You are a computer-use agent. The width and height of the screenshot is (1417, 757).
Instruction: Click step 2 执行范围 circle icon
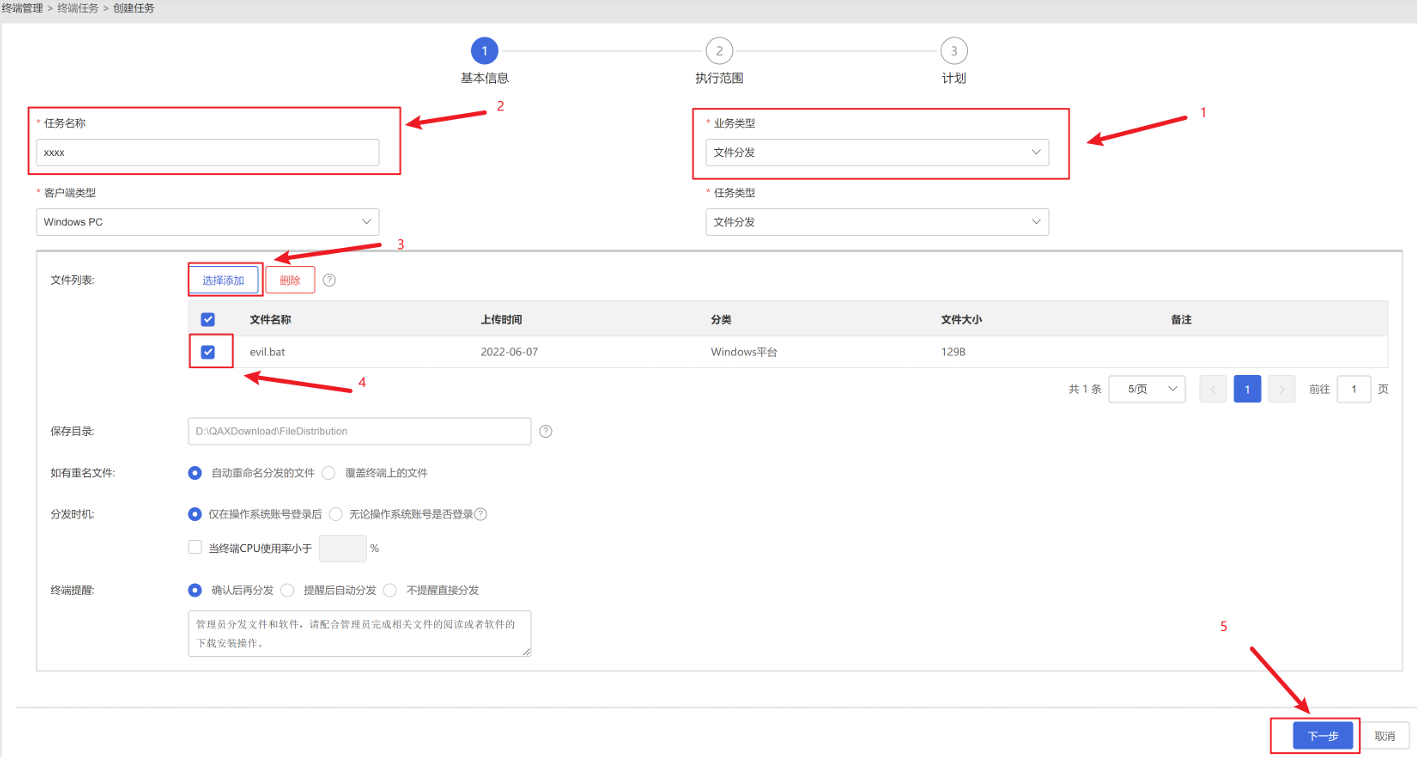718,51
